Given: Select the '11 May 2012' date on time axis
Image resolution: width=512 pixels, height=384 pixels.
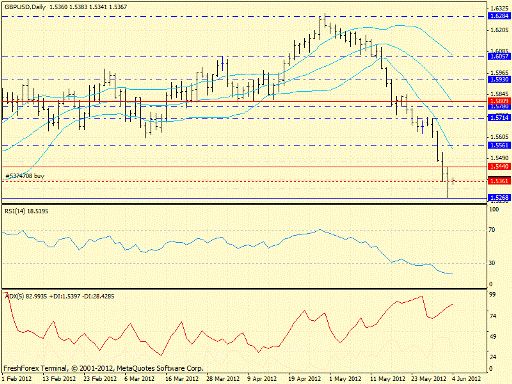Looking at the screenshot, I should (x=388, y=379).
